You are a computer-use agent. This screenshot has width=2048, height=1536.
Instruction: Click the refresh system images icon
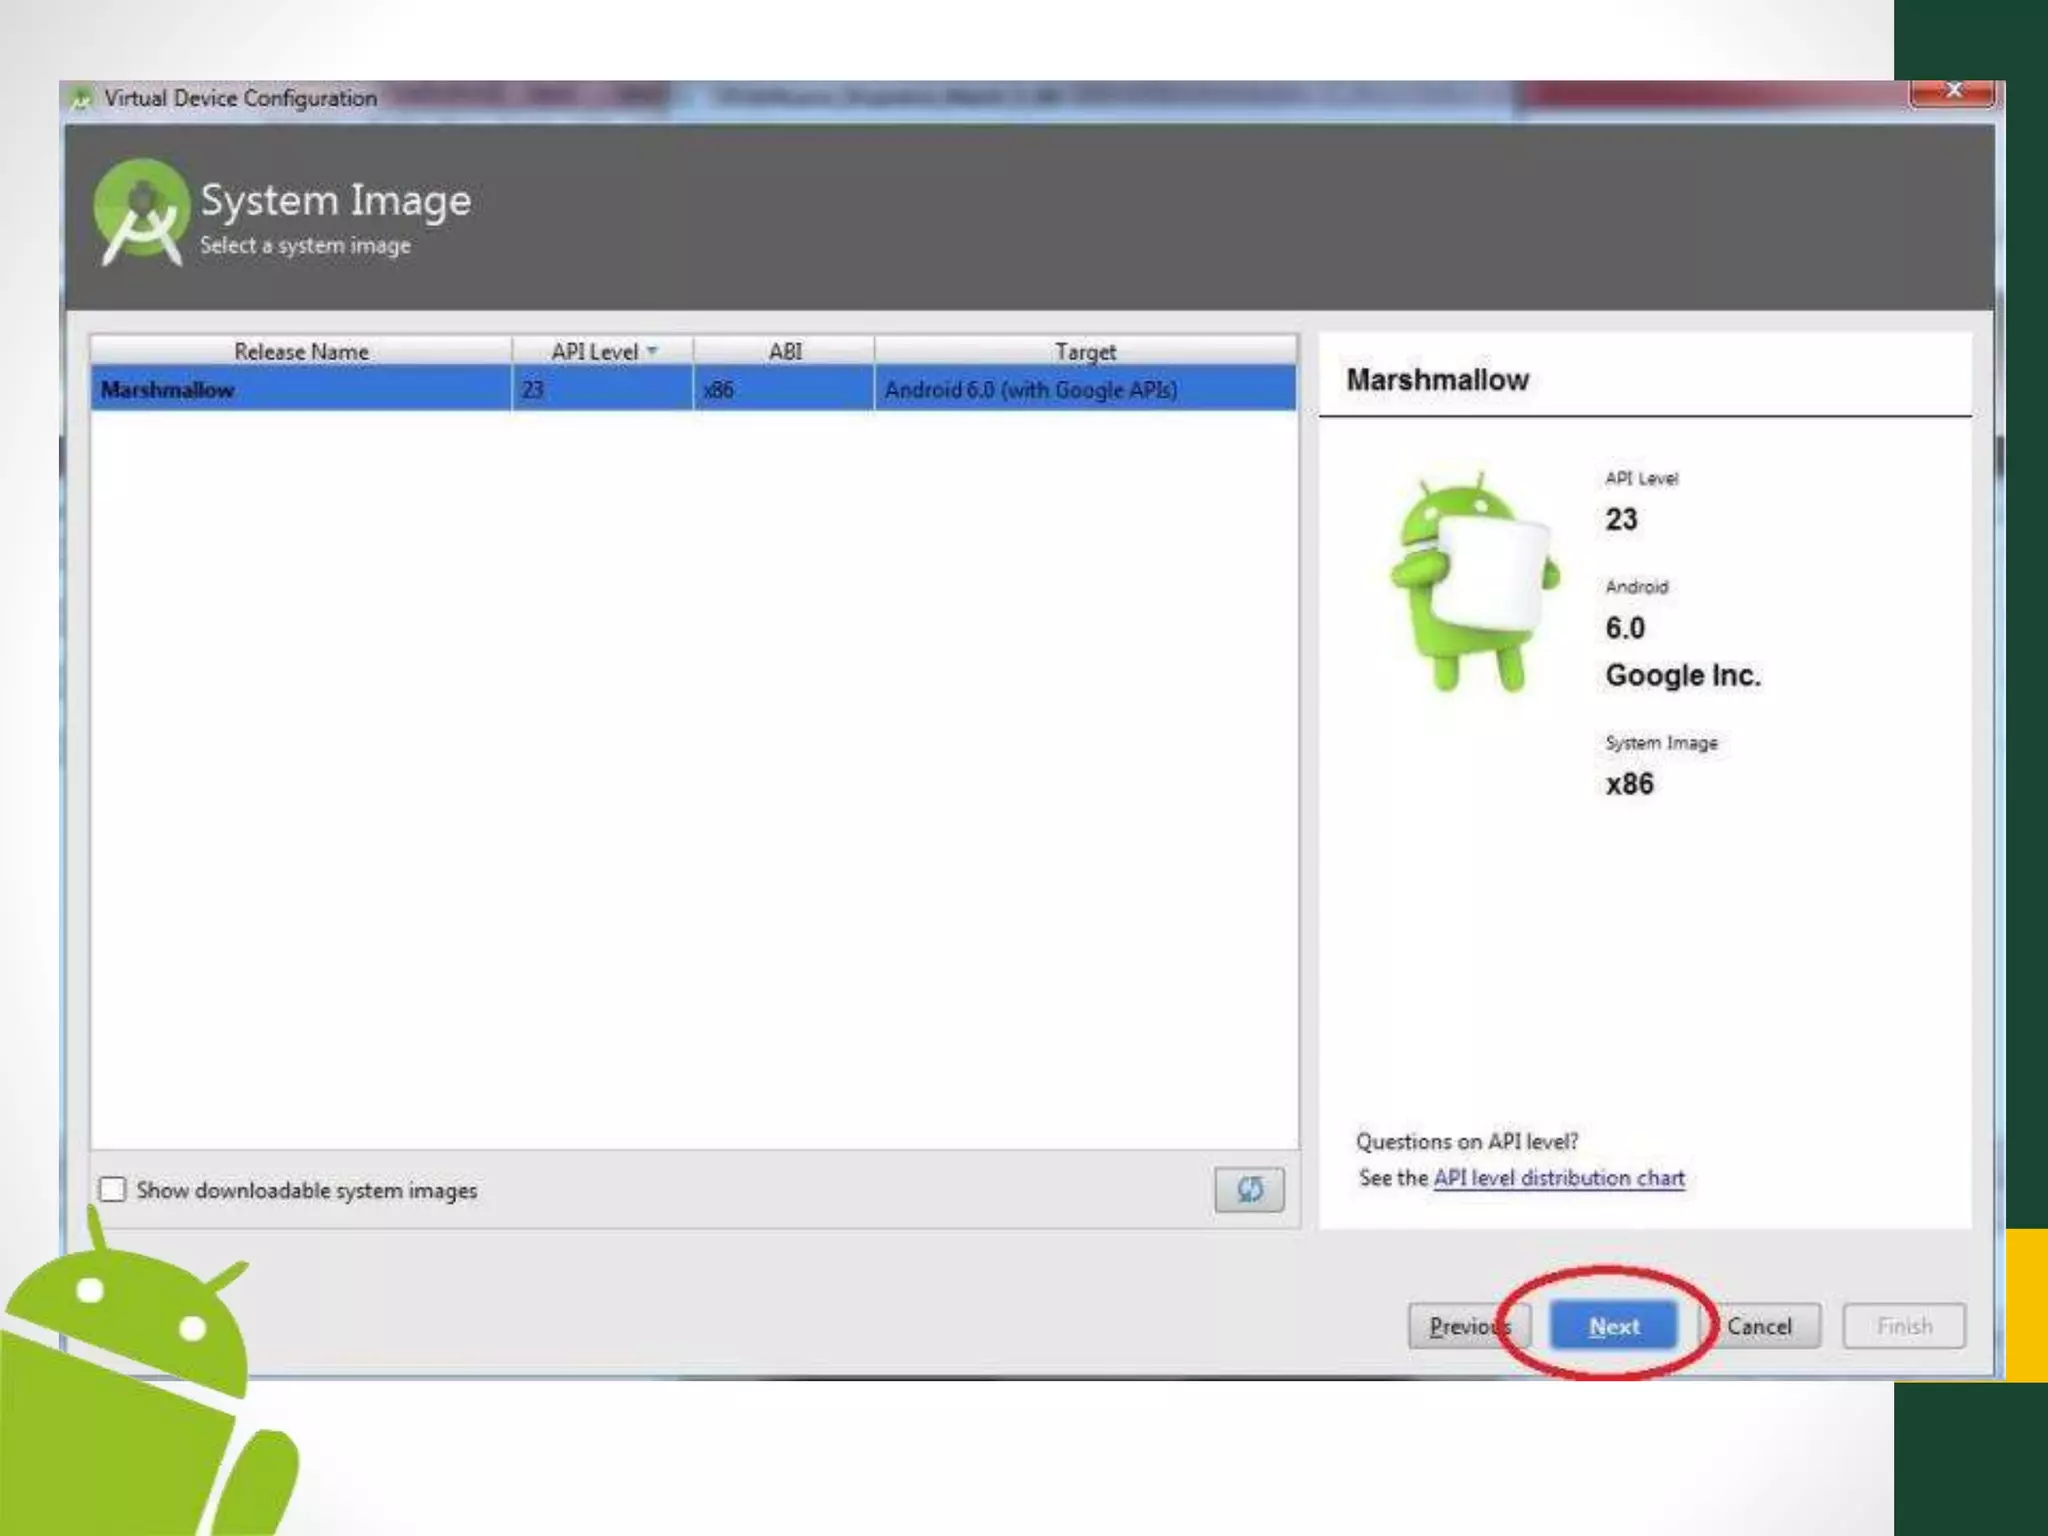pos(1249,1189)
